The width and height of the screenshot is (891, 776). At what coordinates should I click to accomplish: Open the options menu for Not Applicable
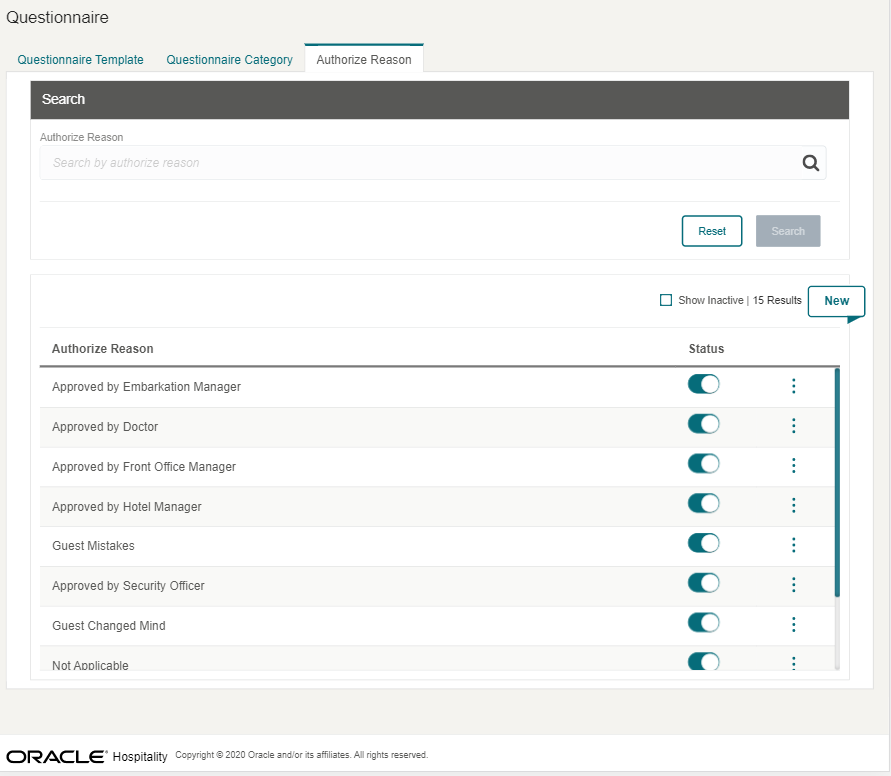793,663
